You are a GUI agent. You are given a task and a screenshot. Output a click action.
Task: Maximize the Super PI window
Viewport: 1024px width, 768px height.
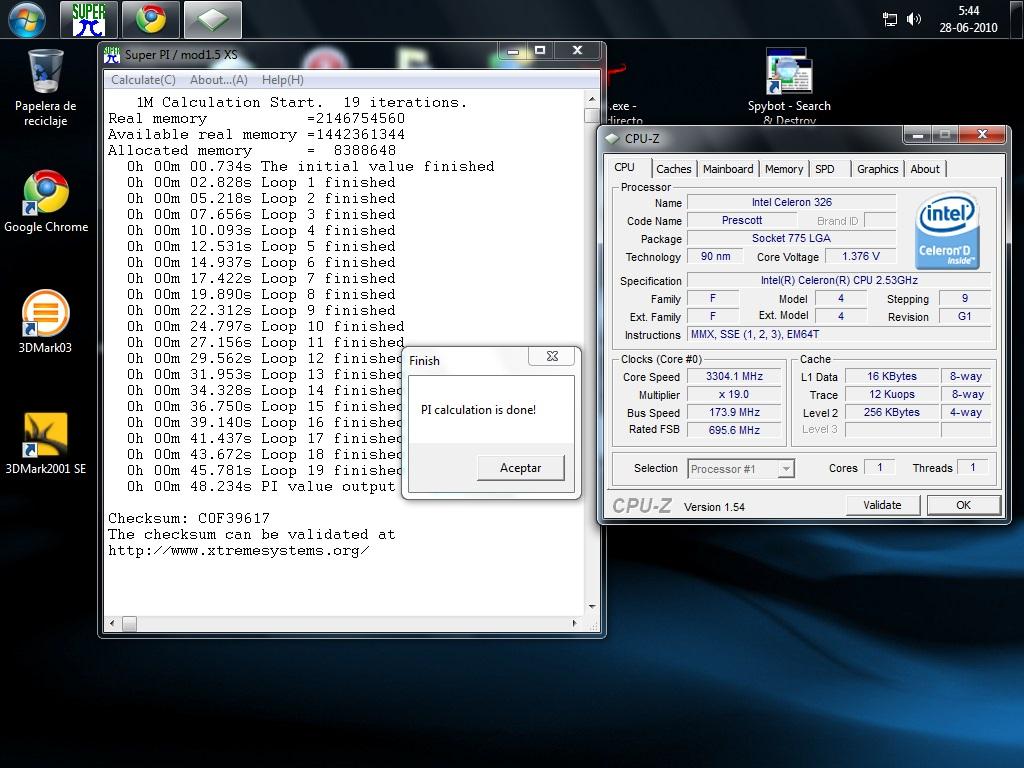(540, 51)
